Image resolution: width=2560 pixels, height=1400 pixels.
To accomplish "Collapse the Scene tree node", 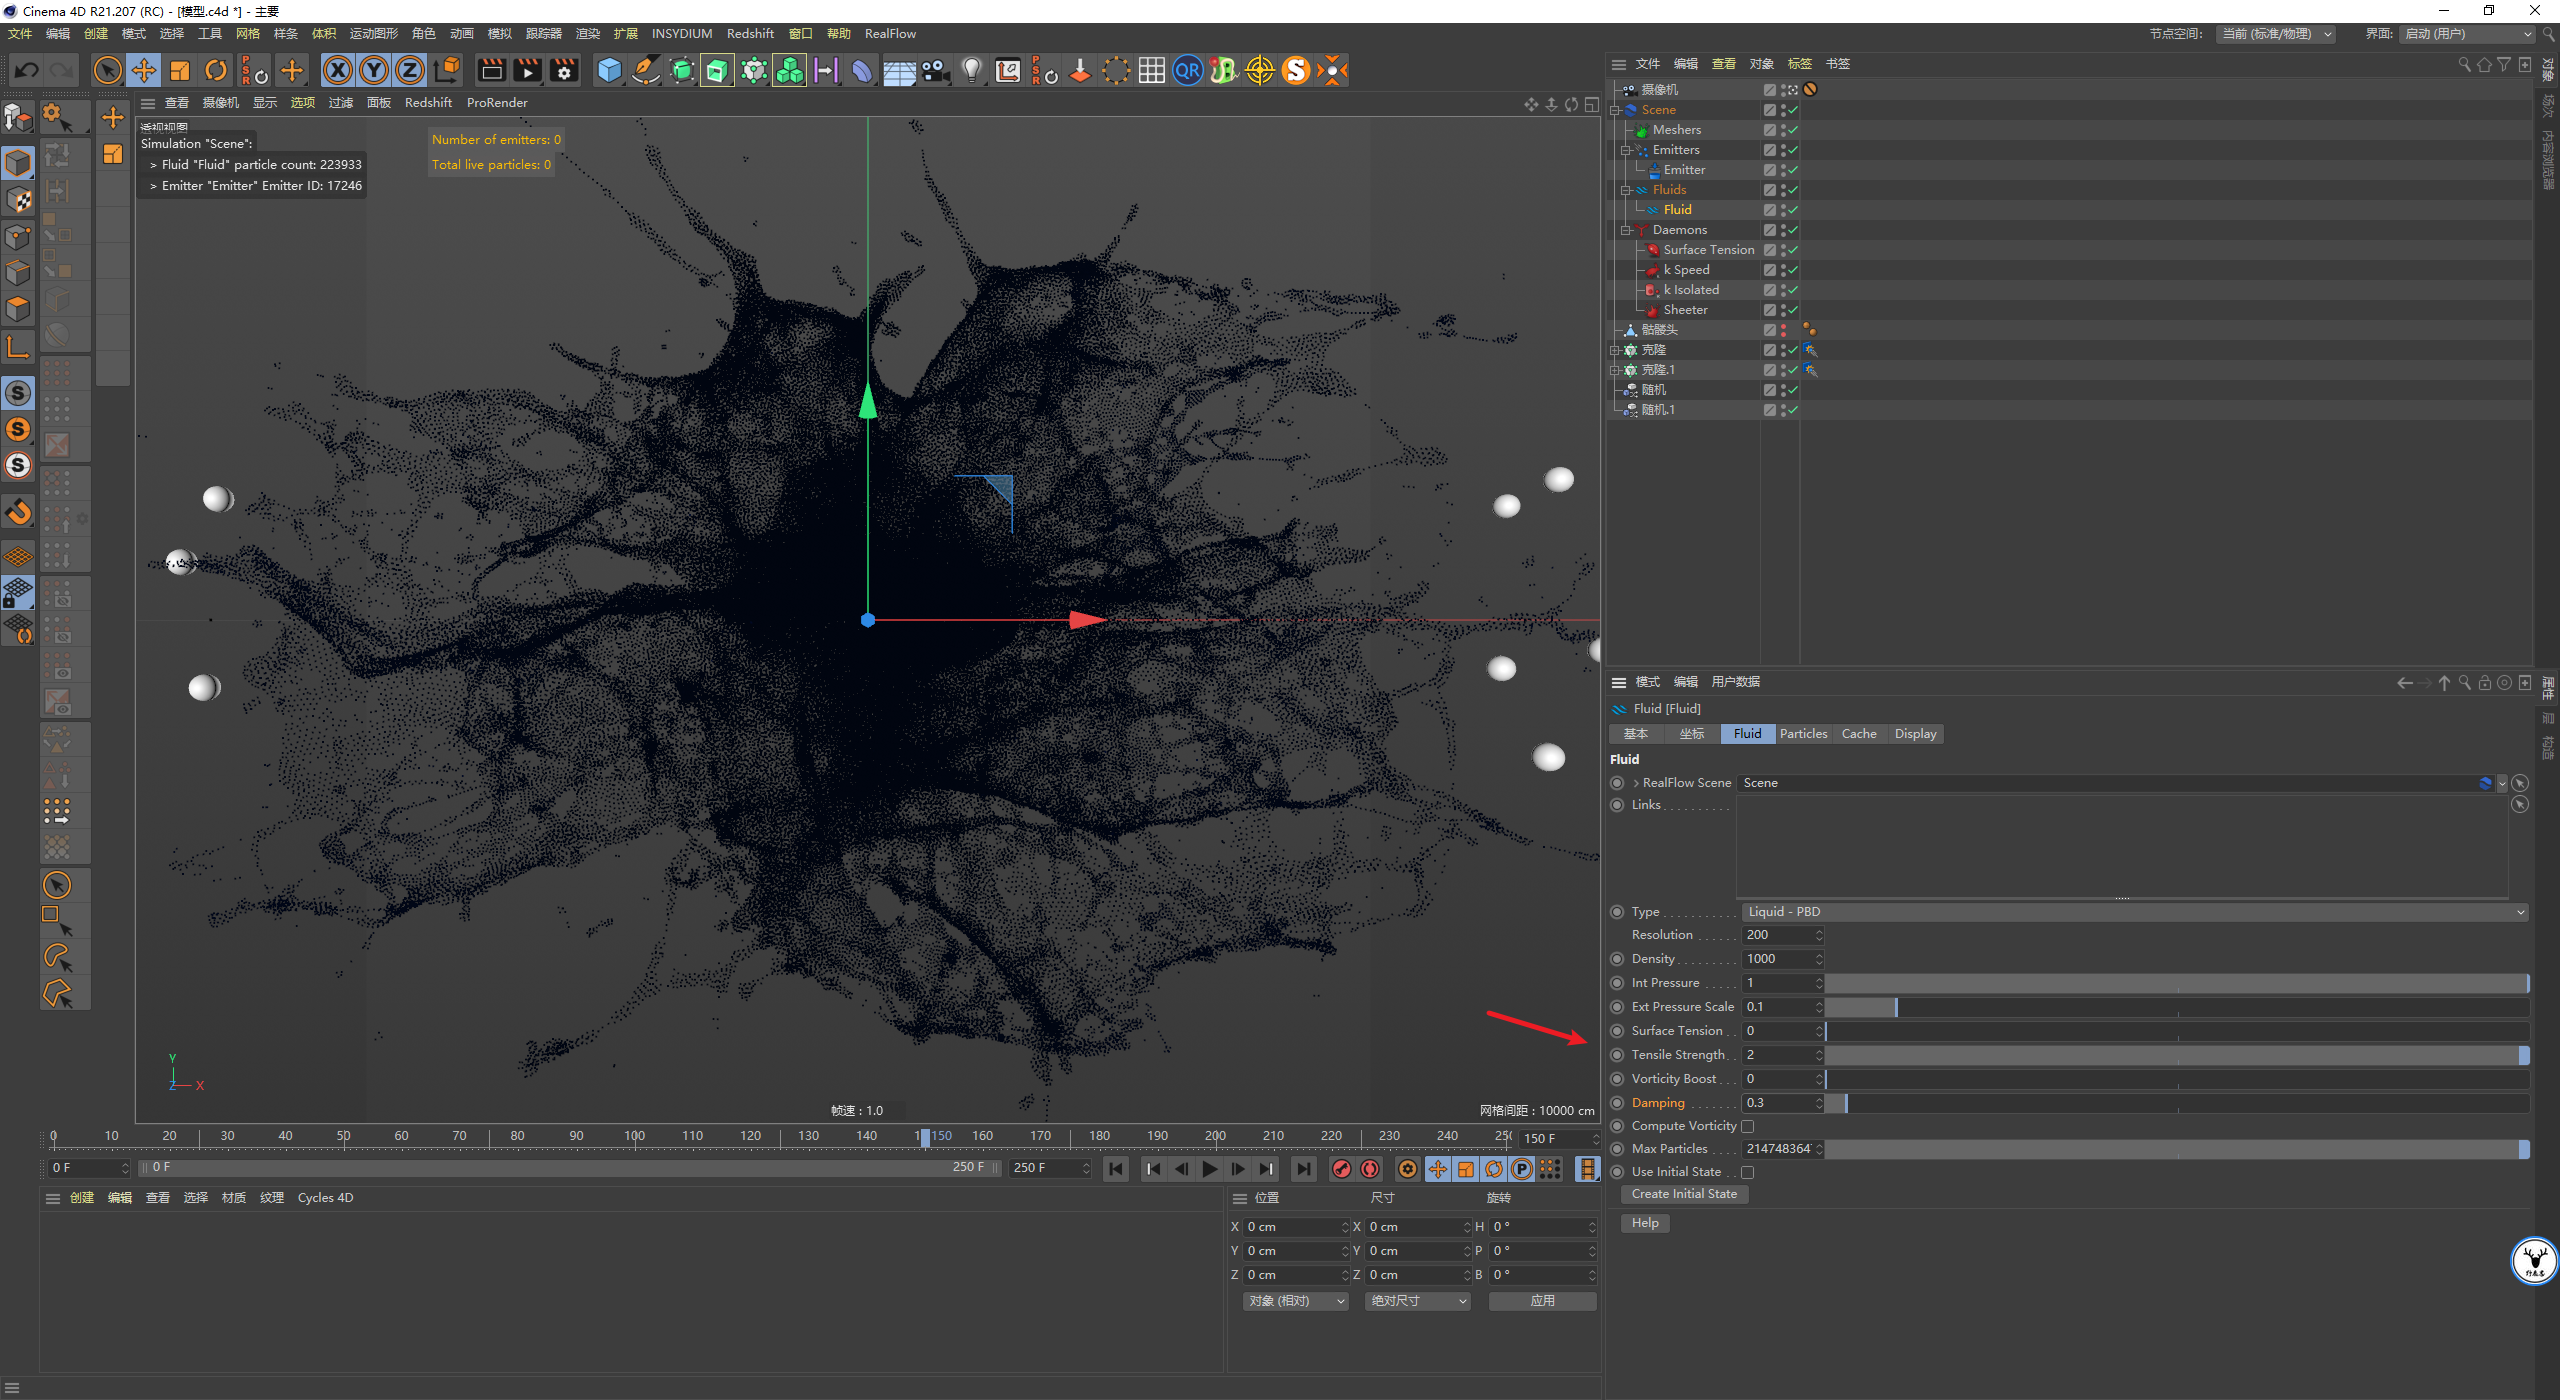I will pyautogui.click(x=1615, y=110).
